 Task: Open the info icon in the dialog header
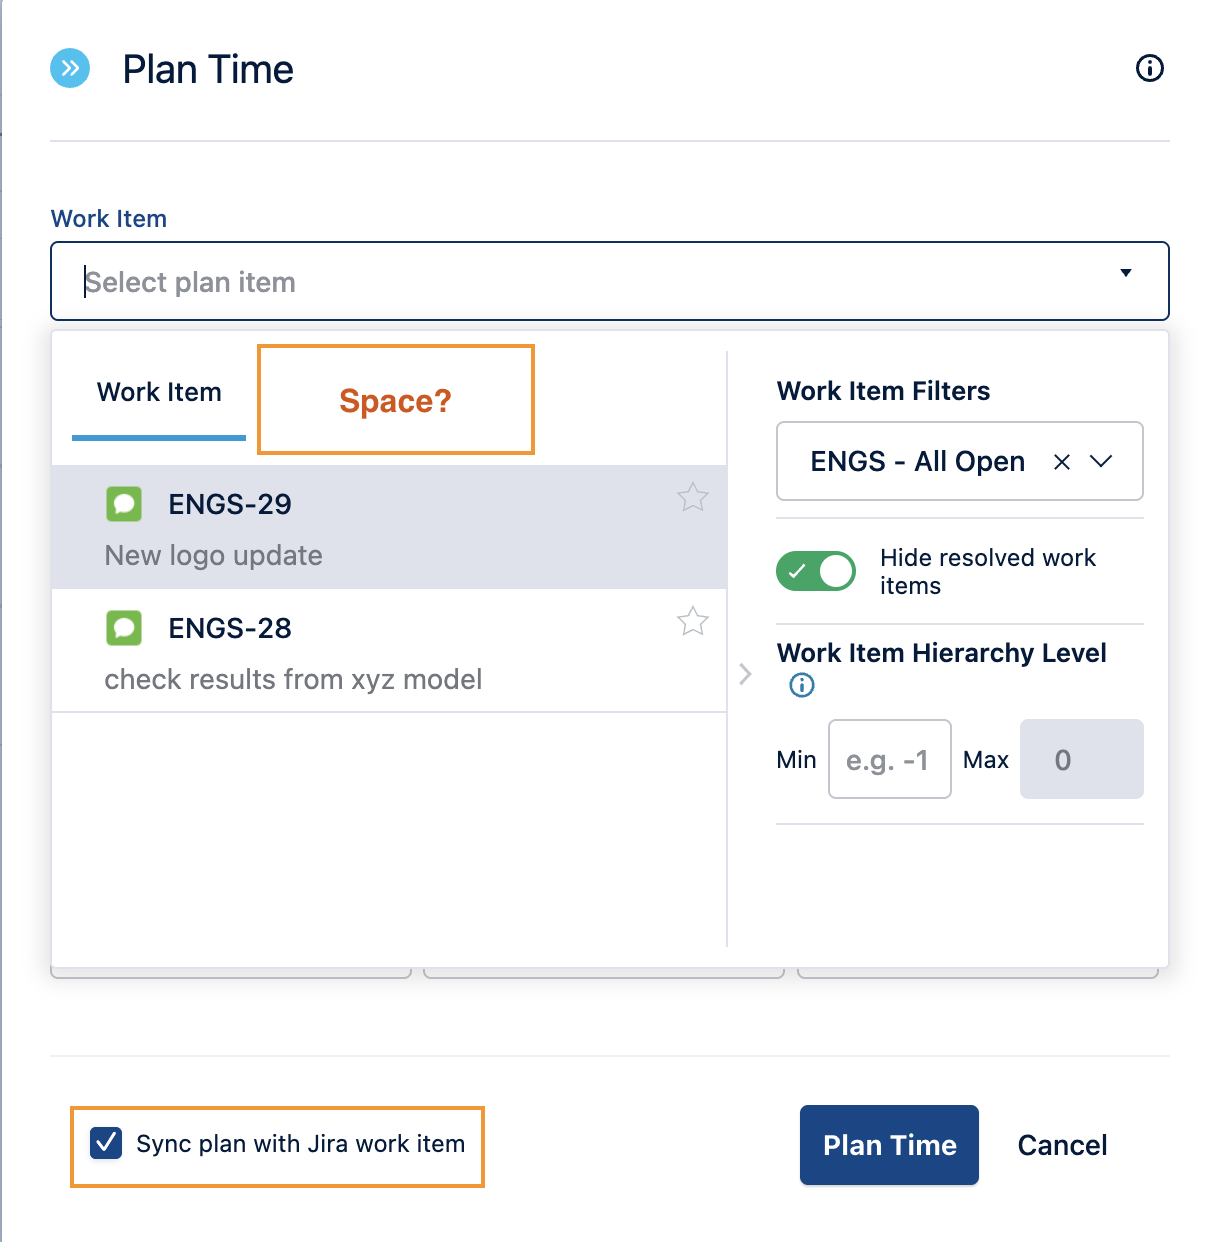[1150, 68]
